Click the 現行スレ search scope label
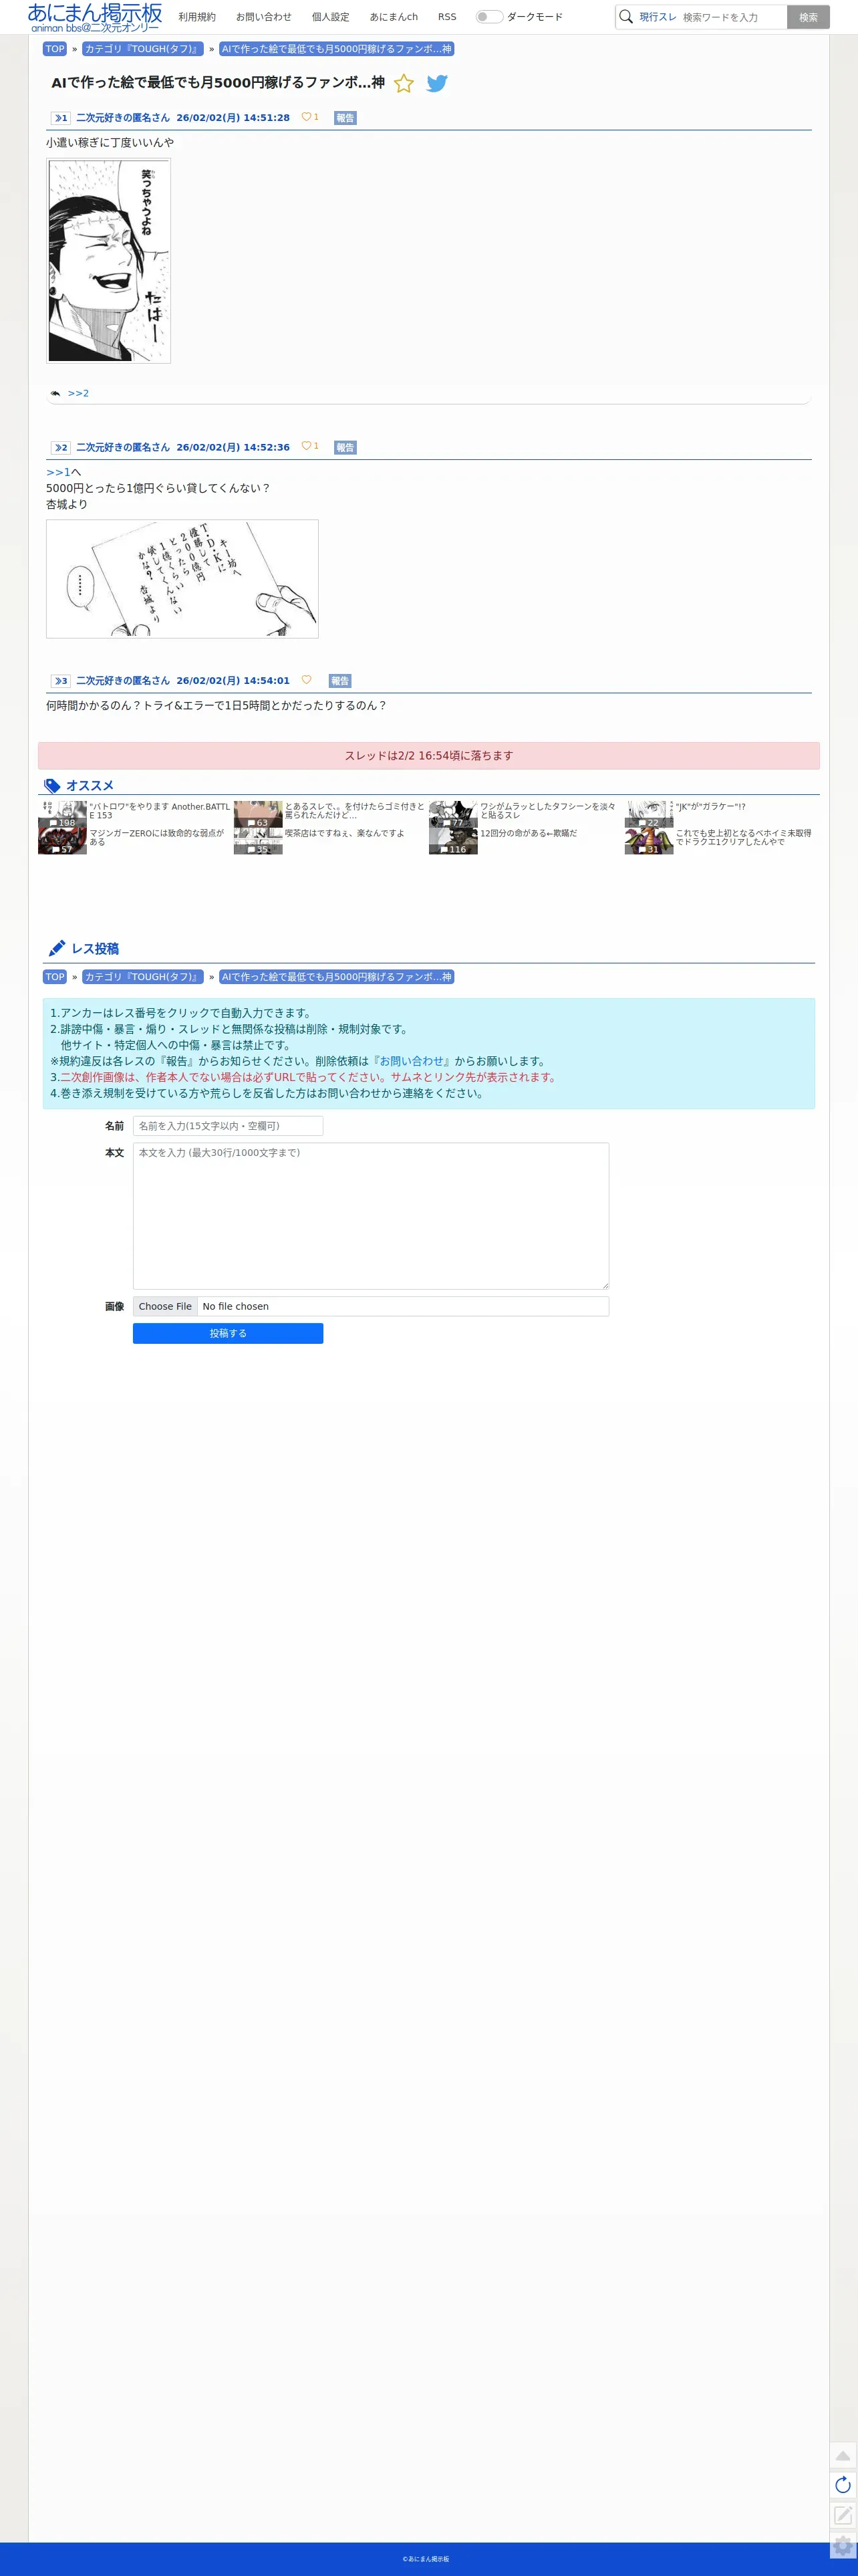The width and height of the screenshot is (858, 2576). [658, 17]
